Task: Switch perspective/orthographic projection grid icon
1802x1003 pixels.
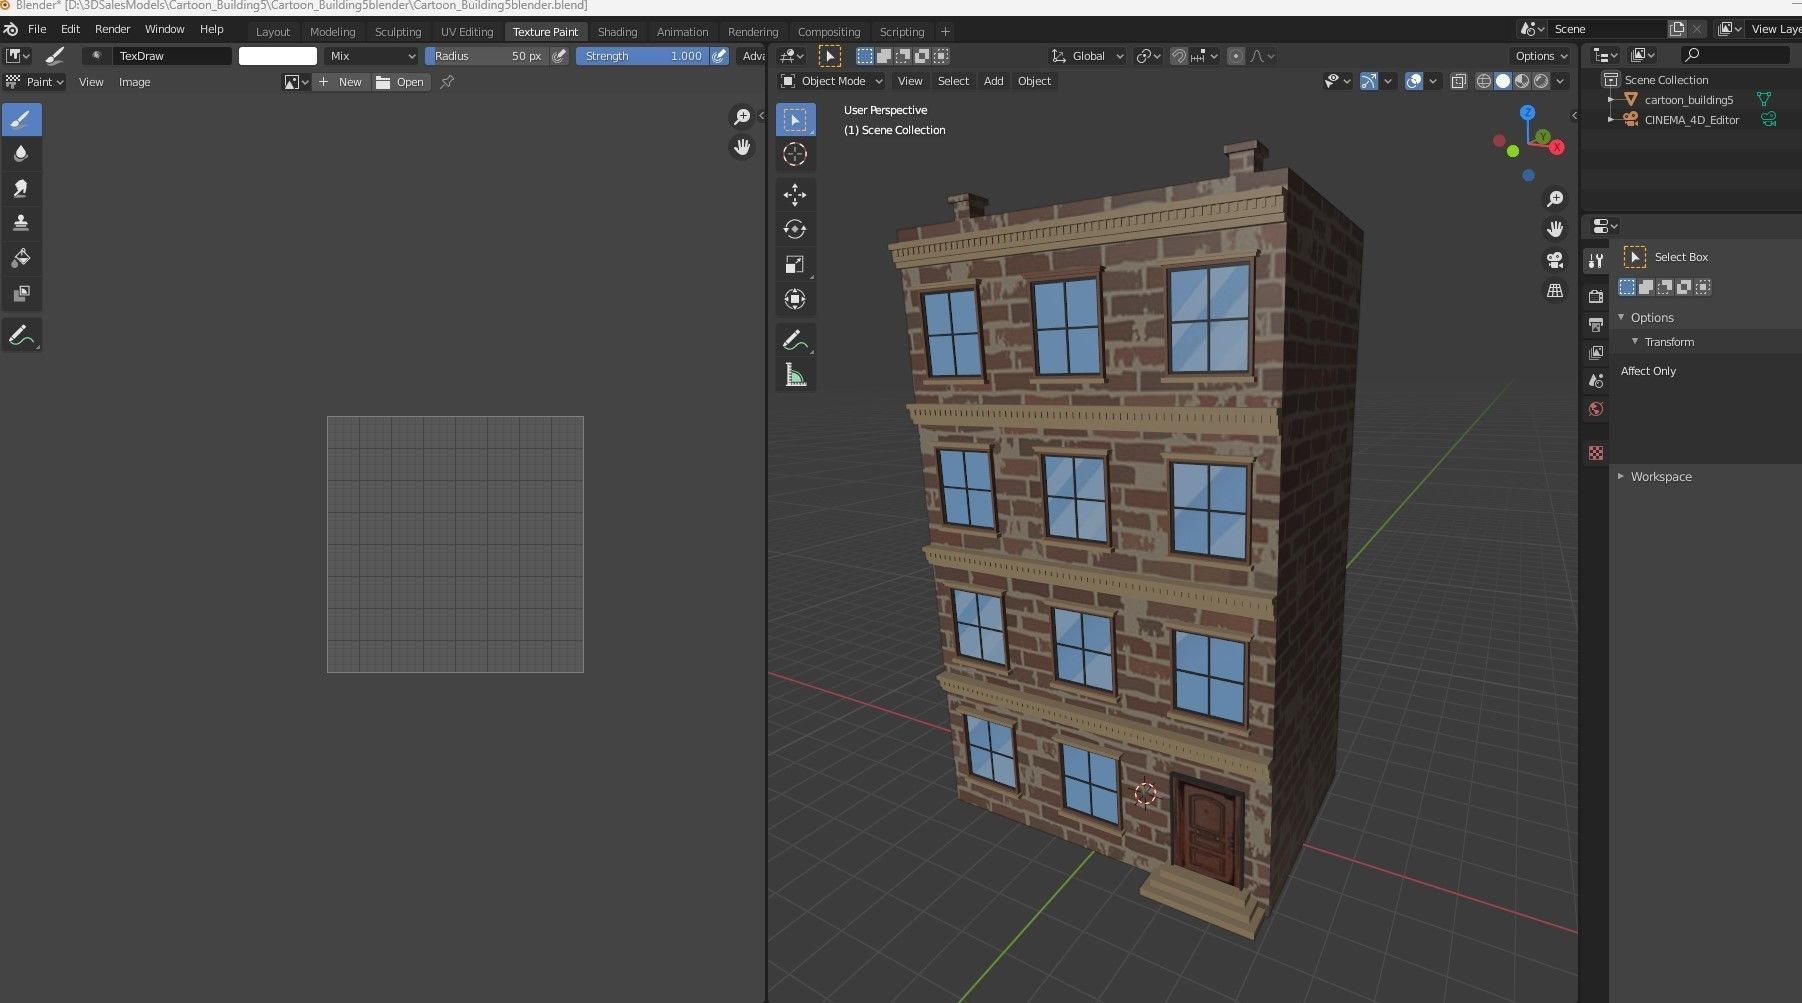Action: [1555, 290]
